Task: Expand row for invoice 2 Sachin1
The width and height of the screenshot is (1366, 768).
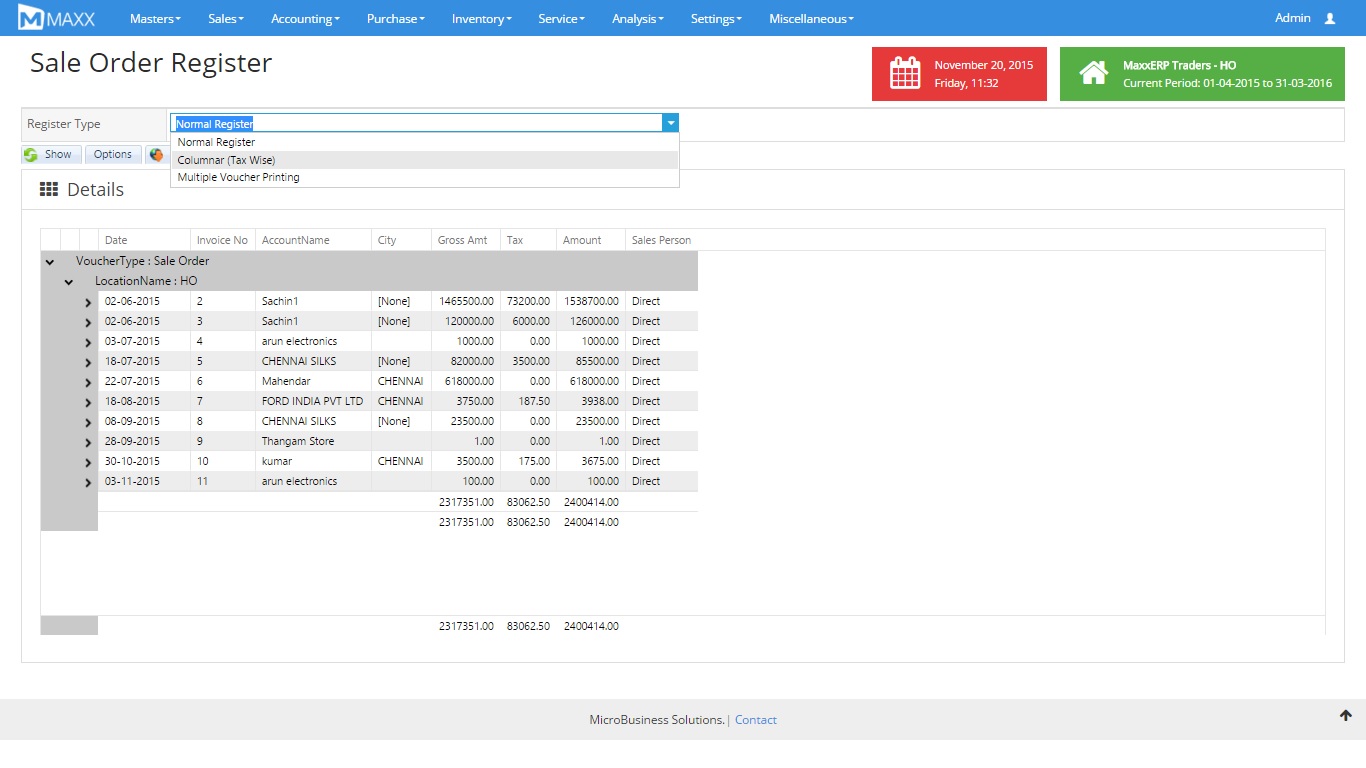Action: [x=88, y=302]
